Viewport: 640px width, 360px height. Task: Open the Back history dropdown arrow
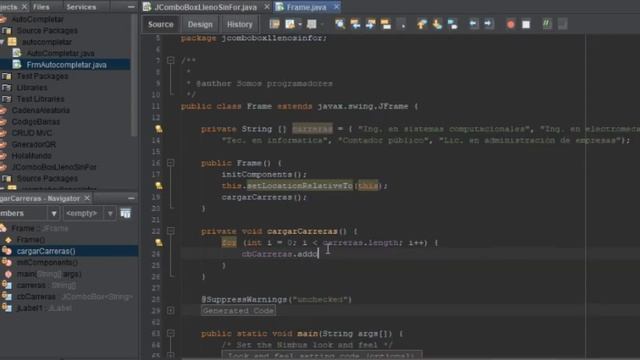pos(300,24)
